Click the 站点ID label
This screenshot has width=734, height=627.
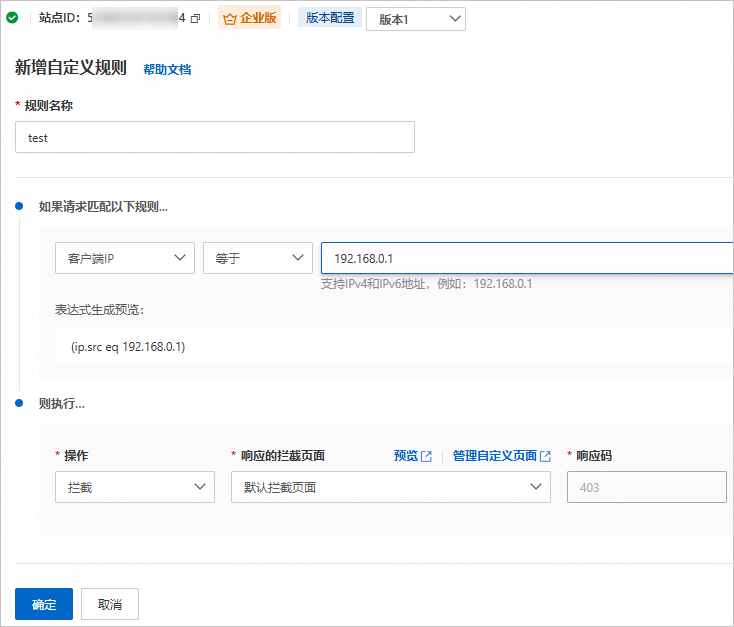click(x=59, y=18)
